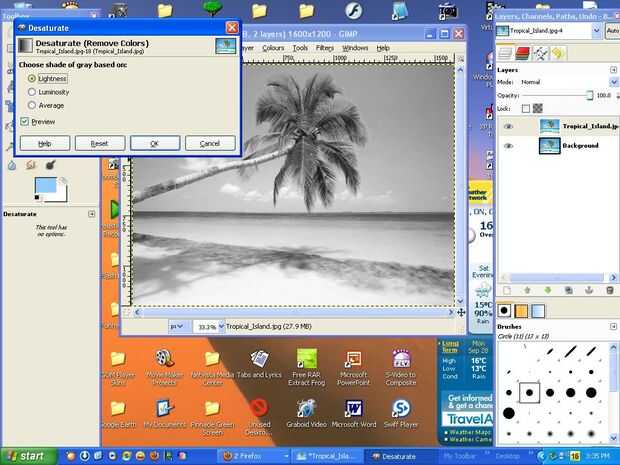Open the Free RAR Extract Frog icon

tap(307, 367)
